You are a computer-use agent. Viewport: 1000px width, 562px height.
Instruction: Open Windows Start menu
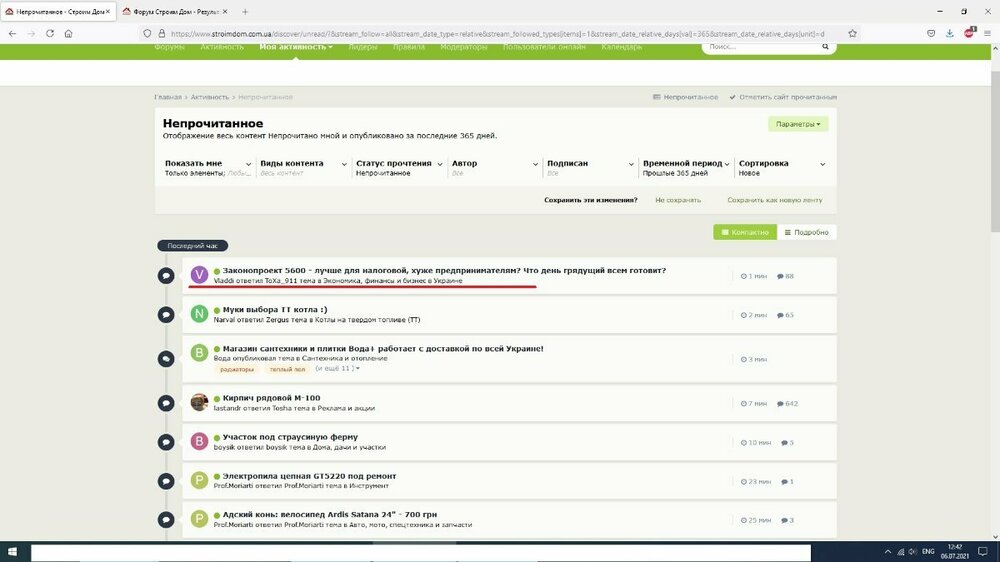coord(12,552)
